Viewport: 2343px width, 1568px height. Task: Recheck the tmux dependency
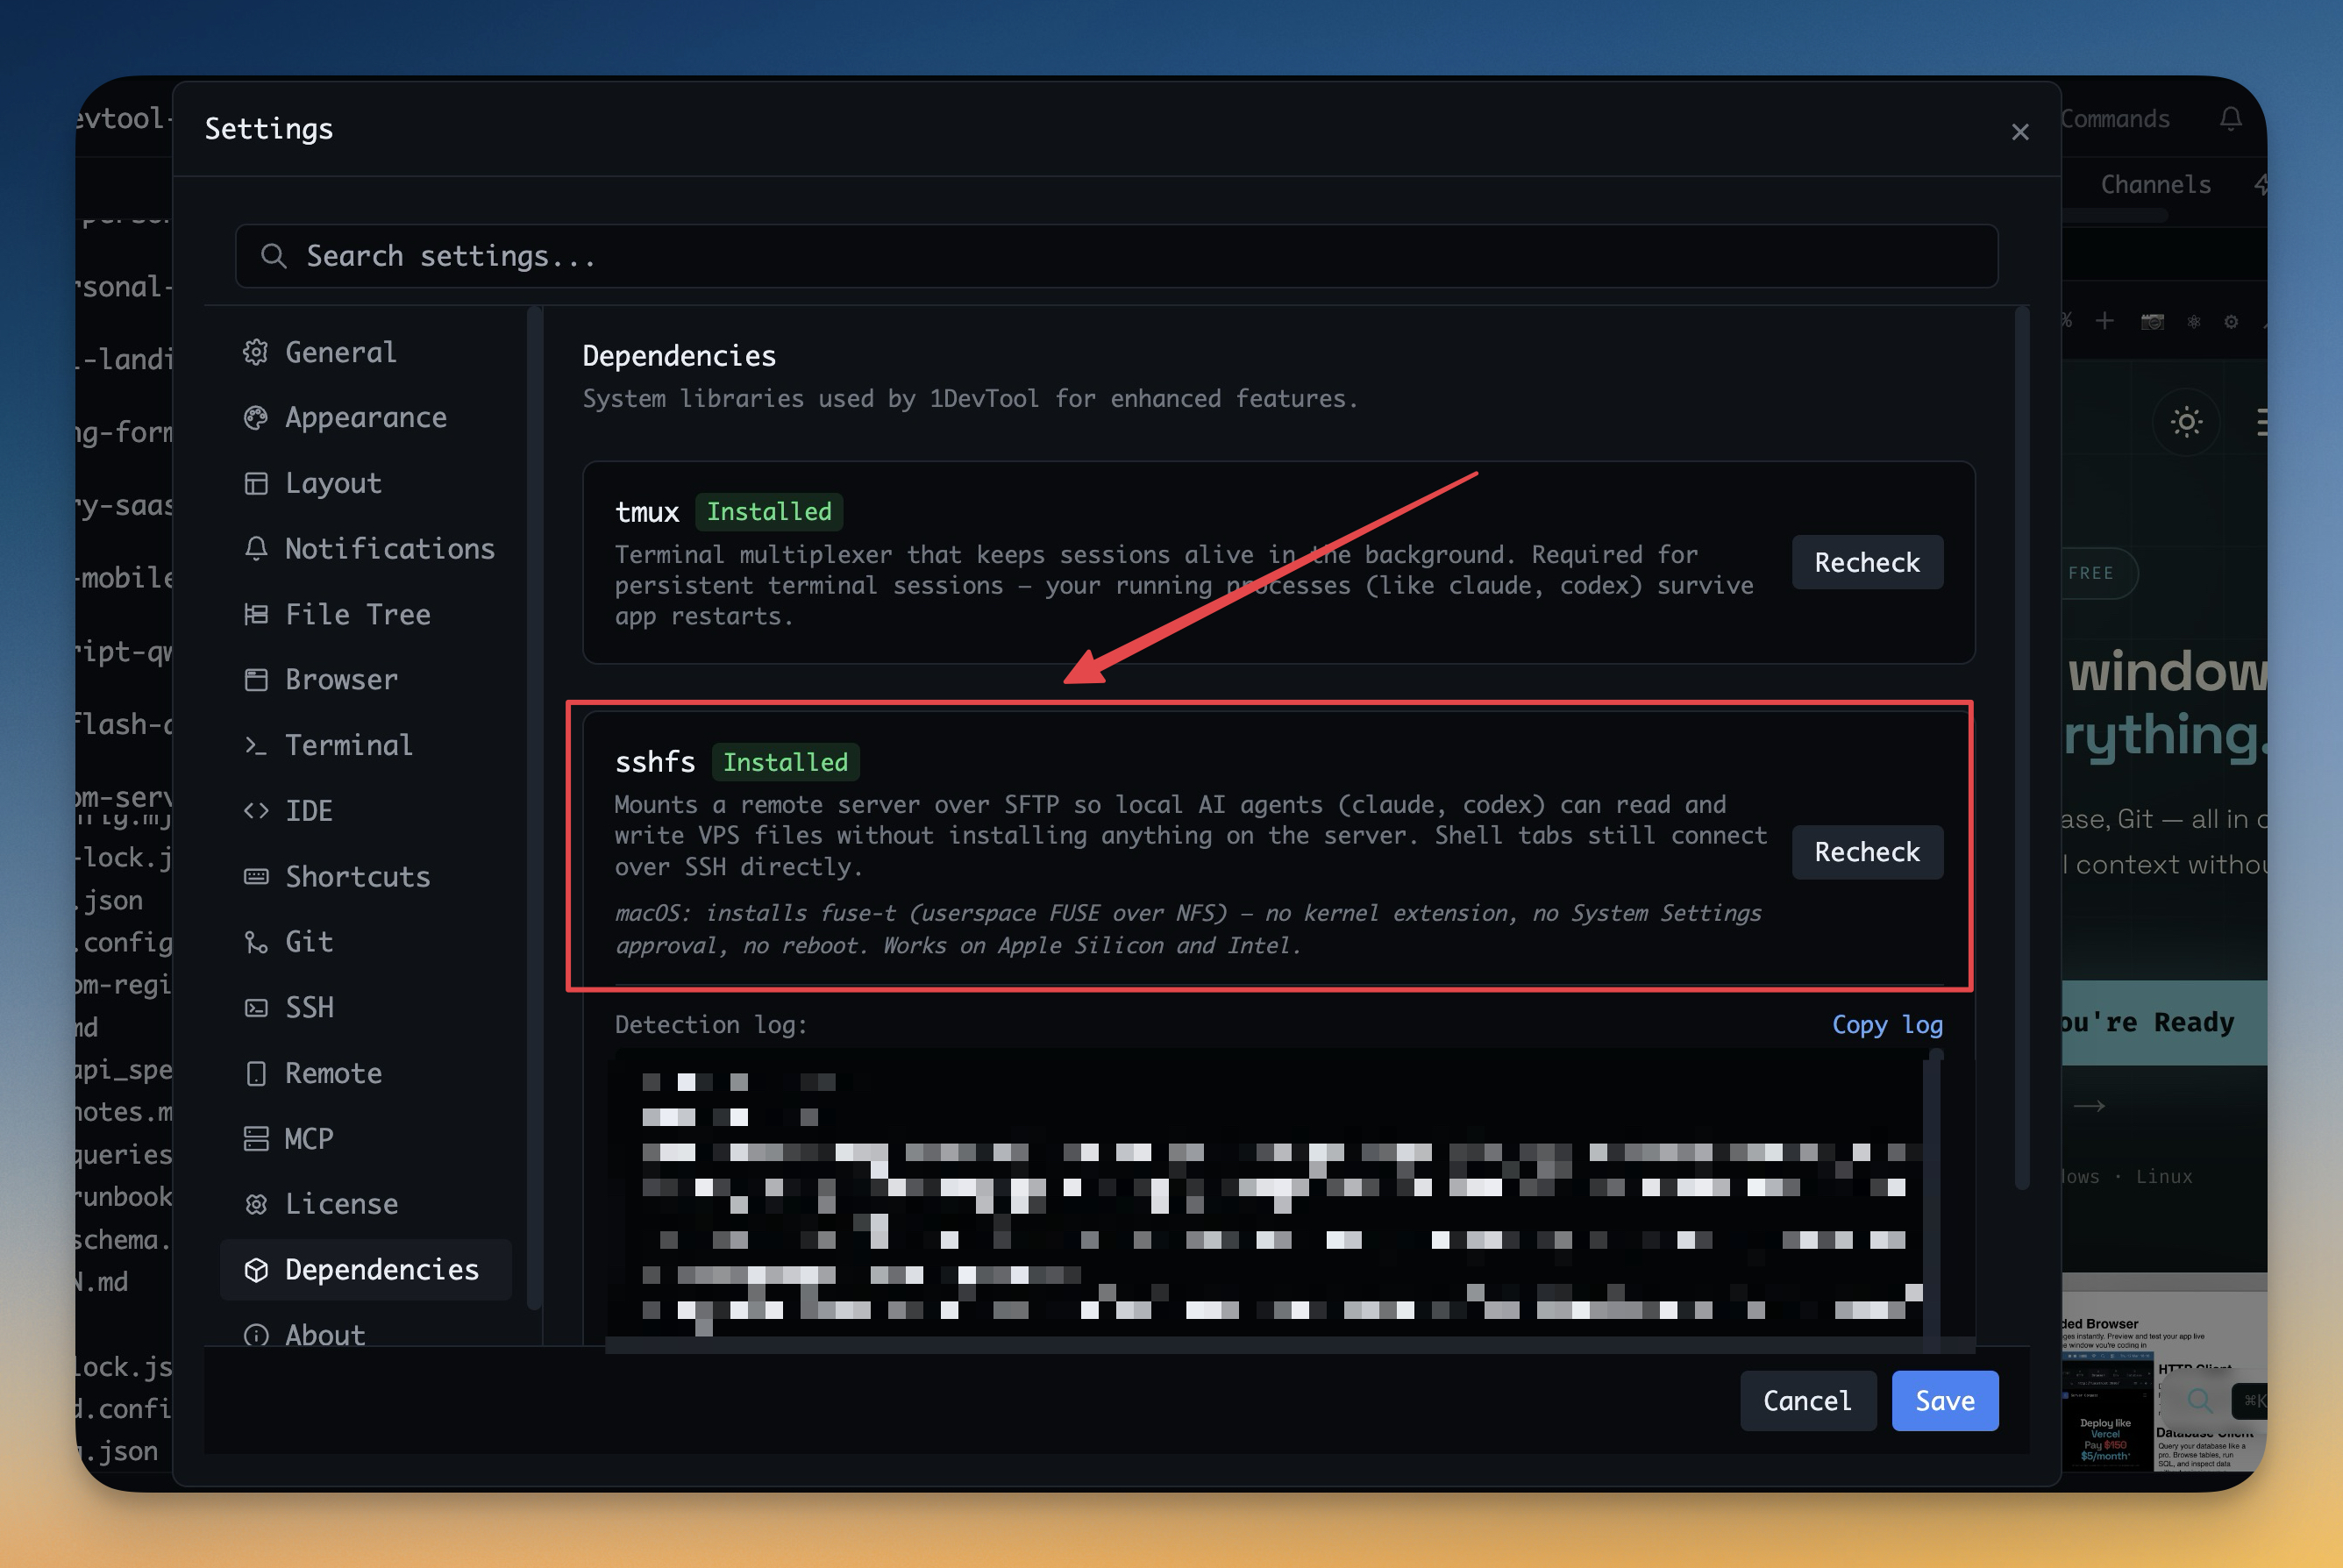pyautogui.click(x=1866, y=562)
